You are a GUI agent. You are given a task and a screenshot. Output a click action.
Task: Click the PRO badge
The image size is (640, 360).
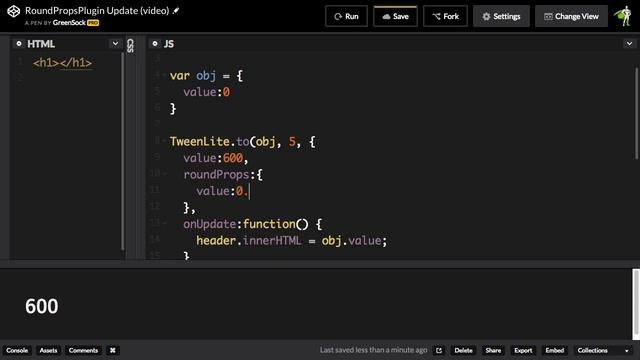pos(93,23)
